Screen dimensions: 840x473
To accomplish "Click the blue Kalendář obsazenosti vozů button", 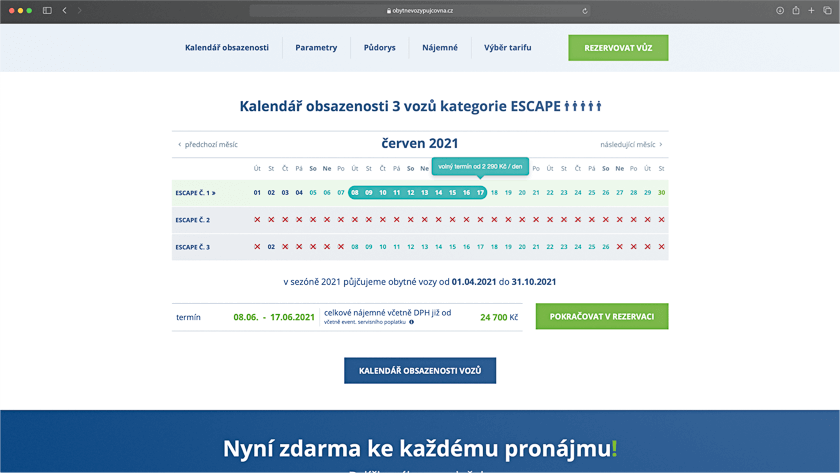I will pyautogui.click(x=420, y=370).
